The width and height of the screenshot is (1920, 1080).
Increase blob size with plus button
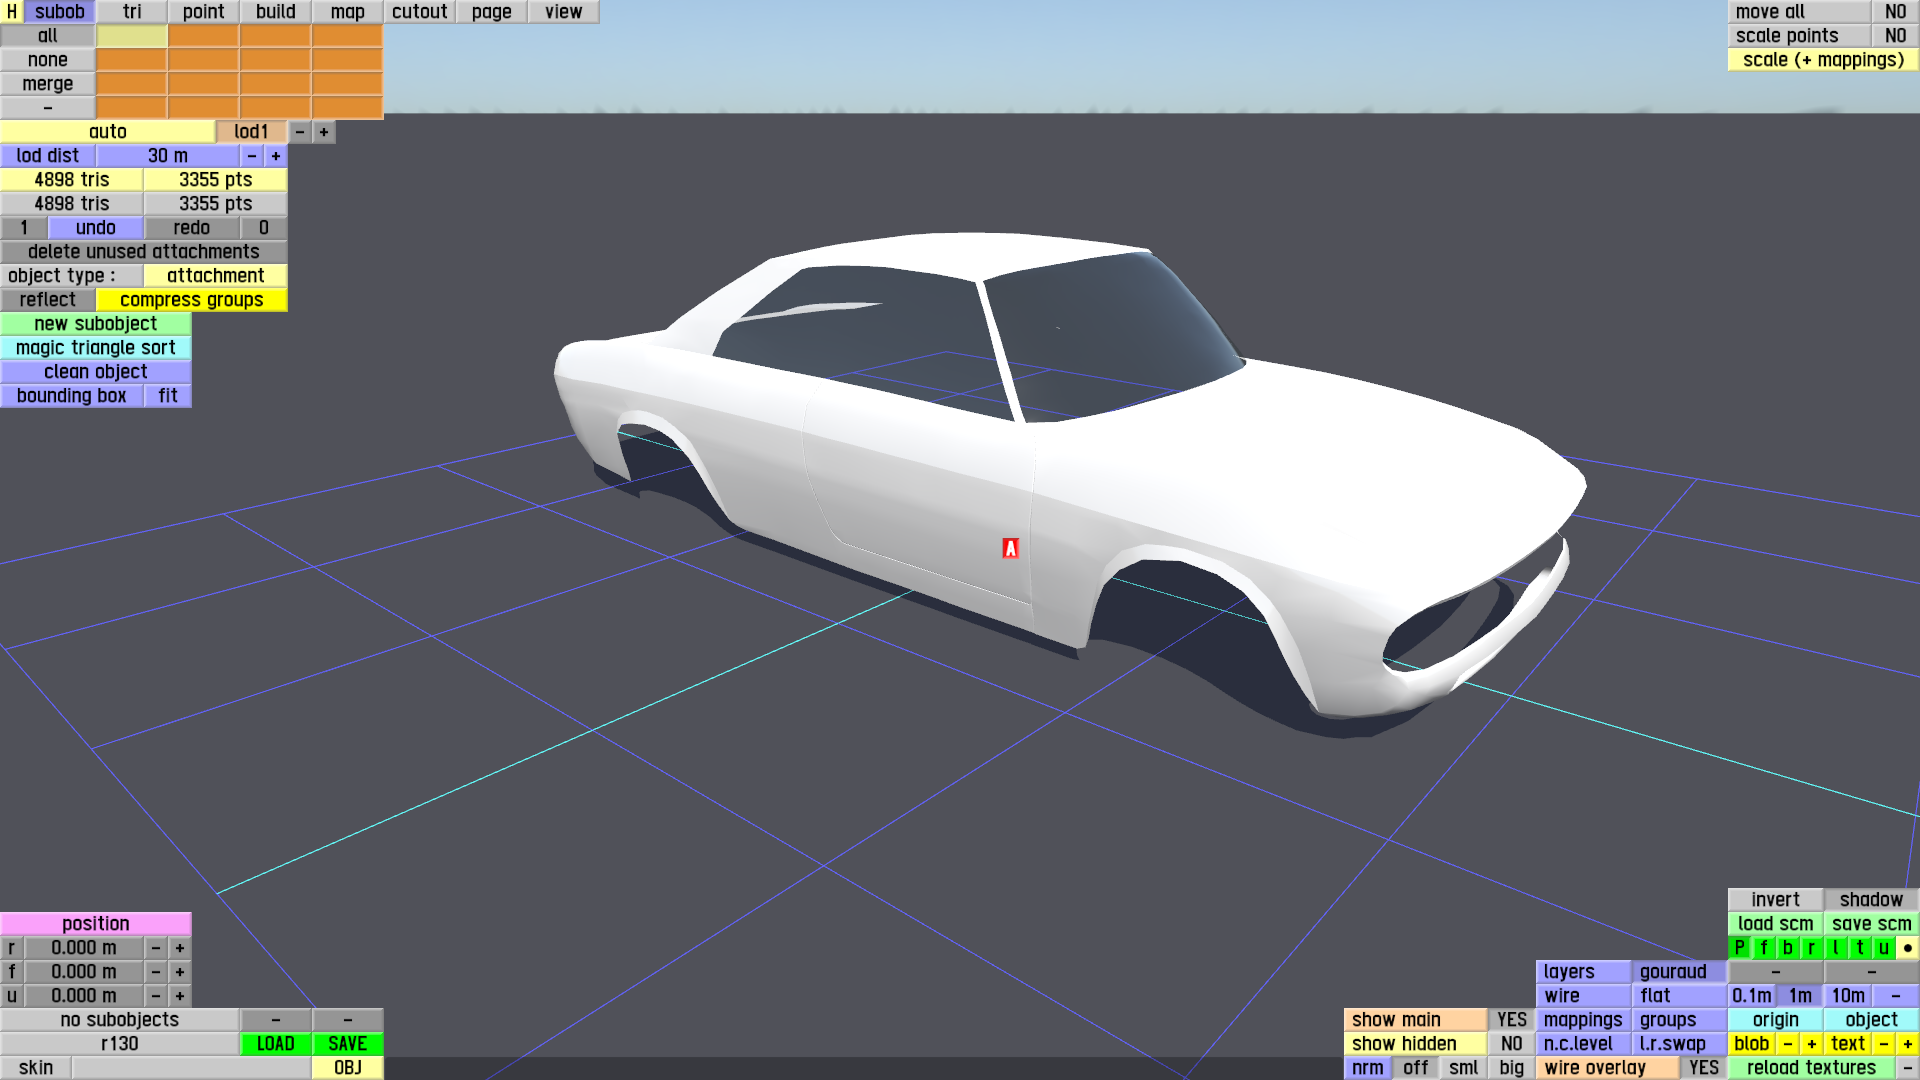[x=1811, y=1044]
